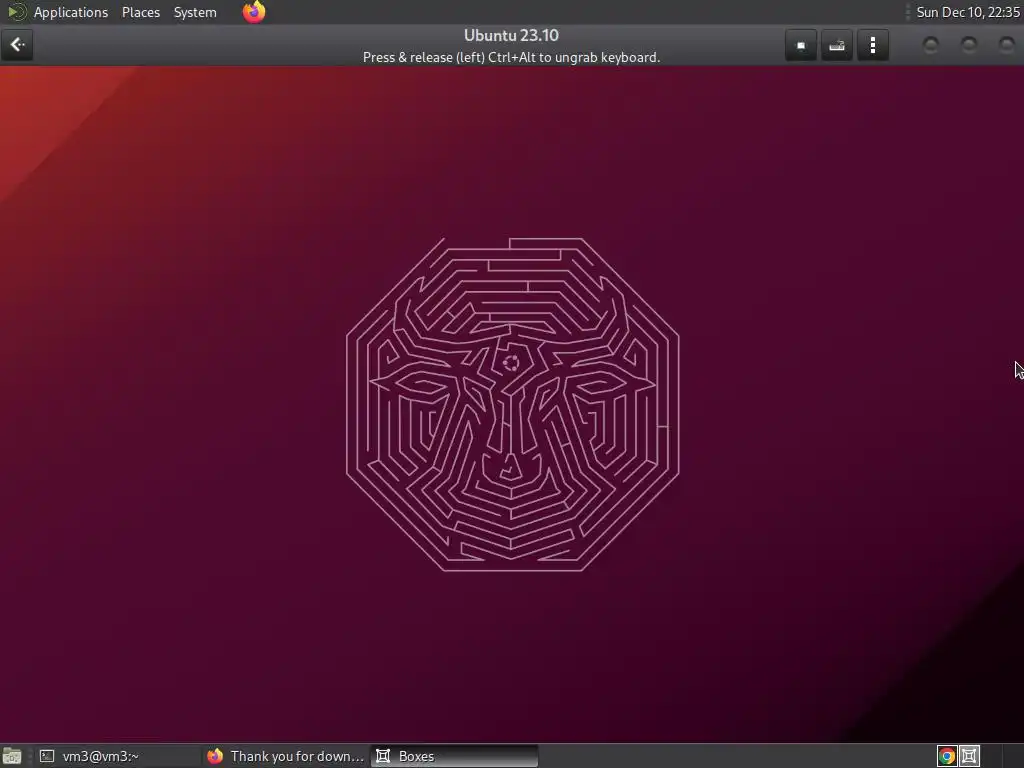Open the three-dot actions menu in Boxes
The width and height of the screenshot is (1024, 768).
point(872,46)
